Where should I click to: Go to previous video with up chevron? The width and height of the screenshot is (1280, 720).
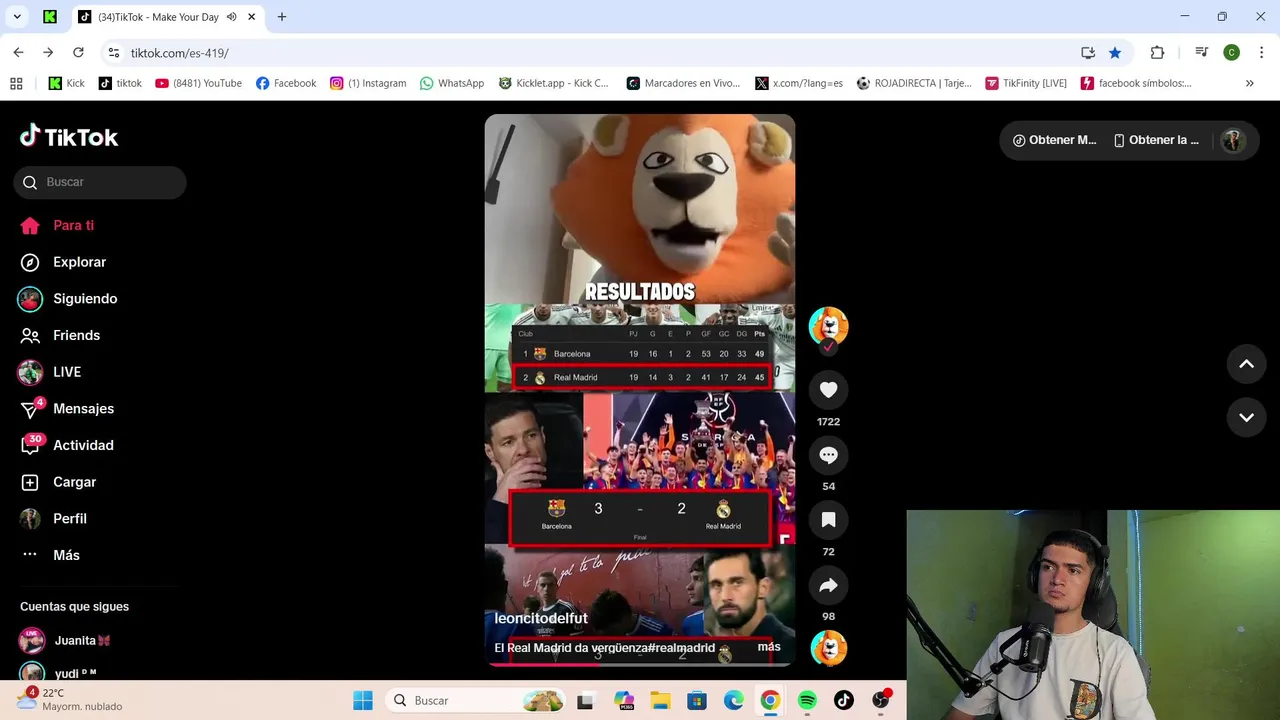(1246, 364)
